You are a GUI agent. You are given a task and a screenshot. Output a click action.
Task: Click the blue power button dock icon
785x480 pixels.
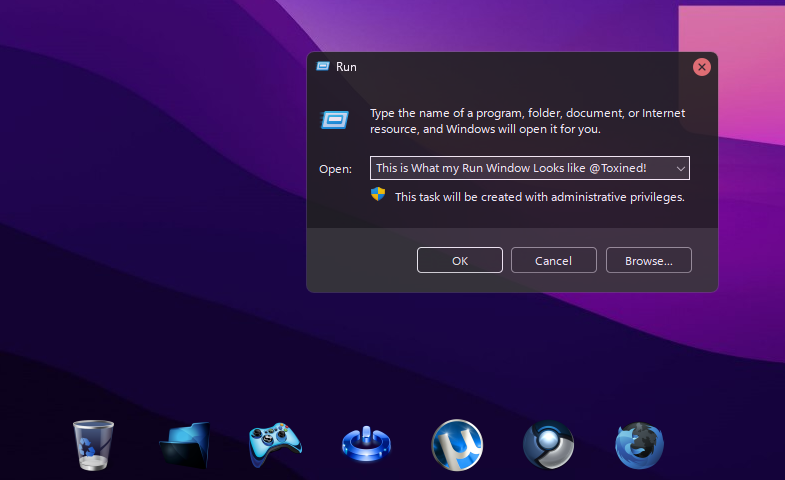(366, 444)
